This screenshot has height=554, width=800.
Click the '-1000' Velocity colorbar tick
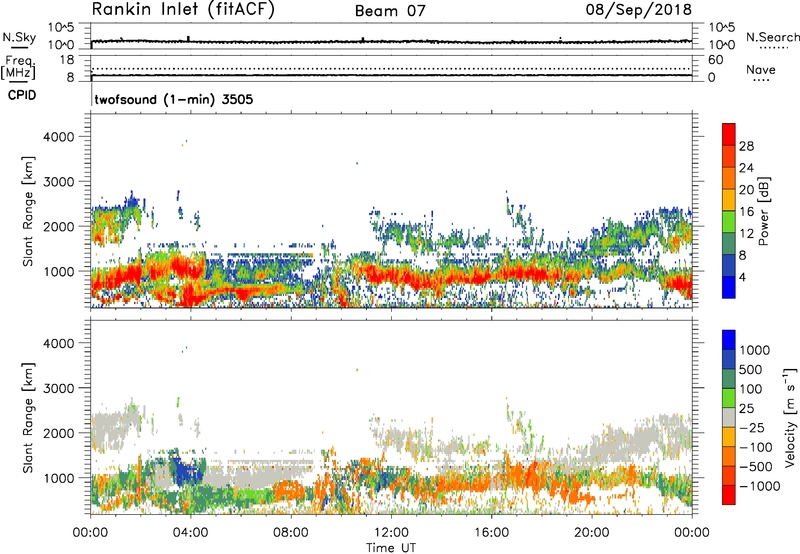pyautogui.click(x=759, y=486)
